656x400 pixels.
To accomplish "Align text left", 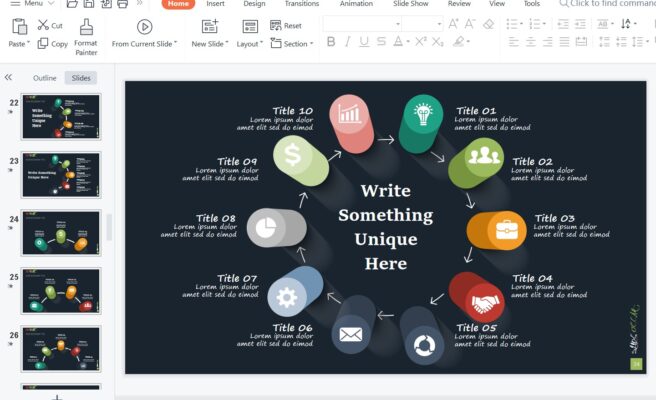I will [x=513, y=42].
